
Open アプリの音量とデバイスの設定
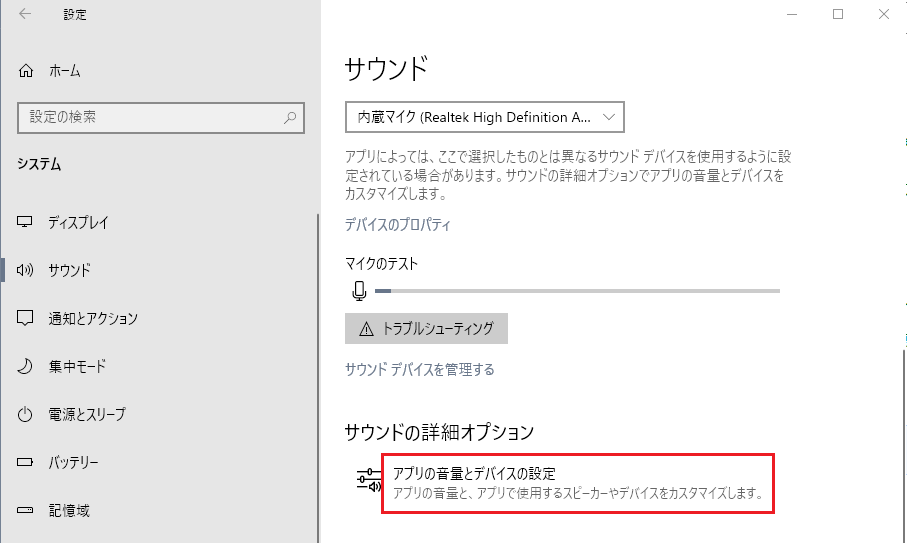coord(578,483)
